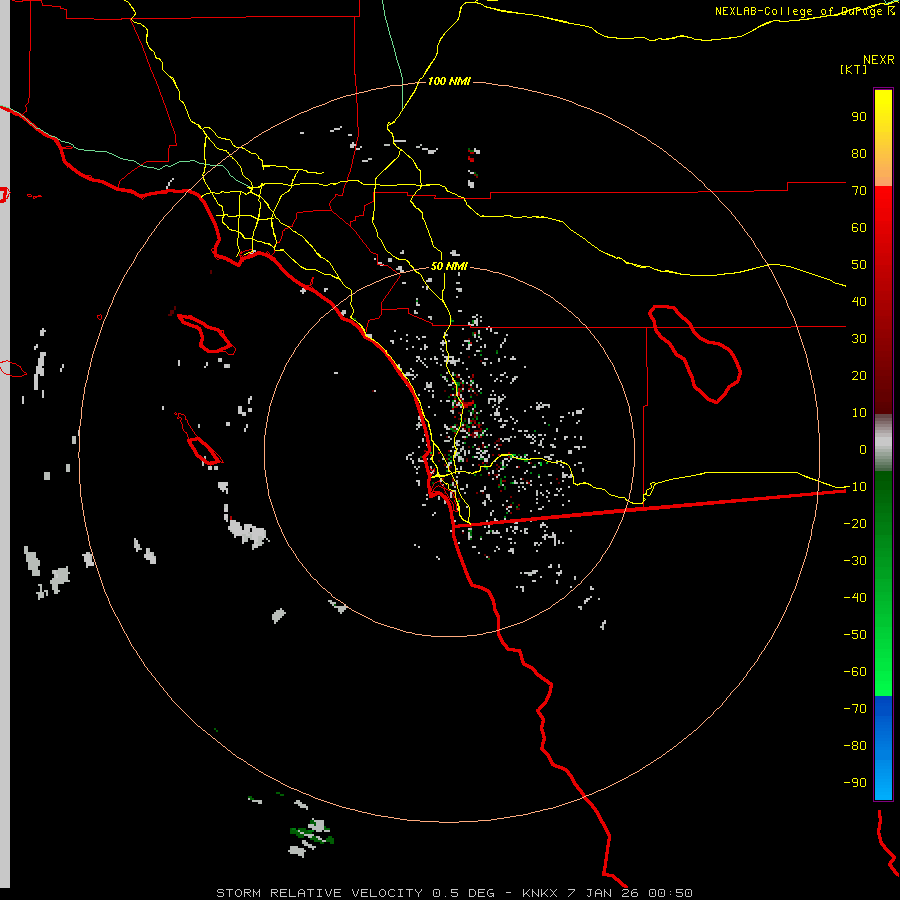Click the 20 knot label on the scale
This screenshot has width=900, height=900.
click(859, 375)
